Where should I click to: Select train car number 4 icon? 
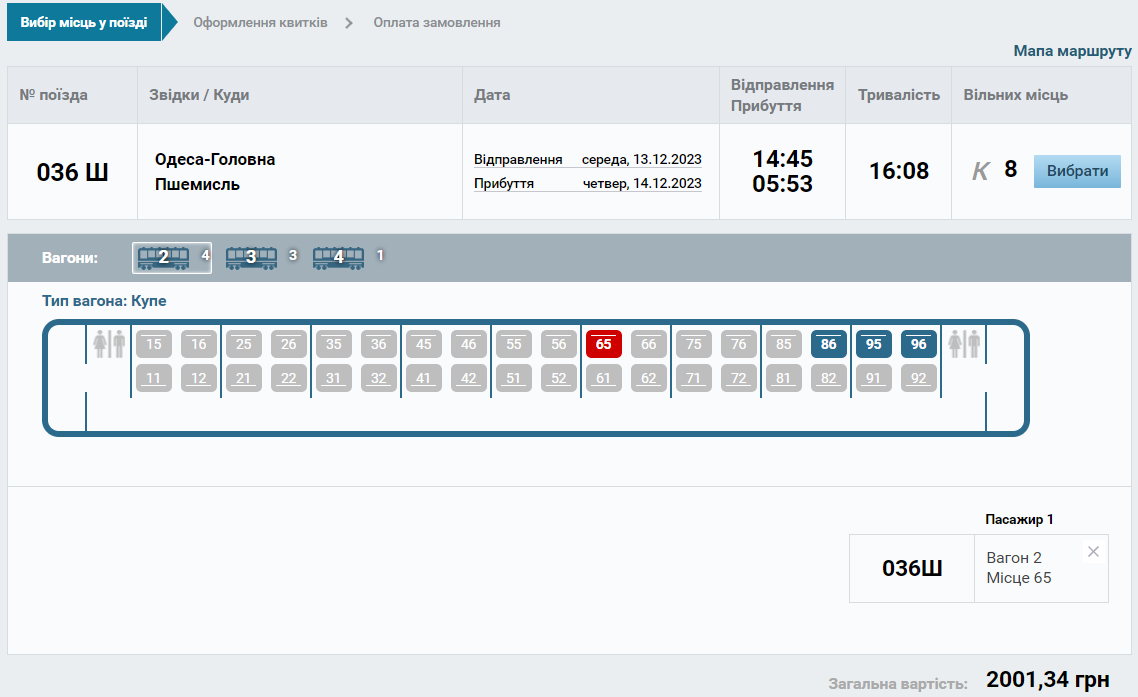[338, 257]
